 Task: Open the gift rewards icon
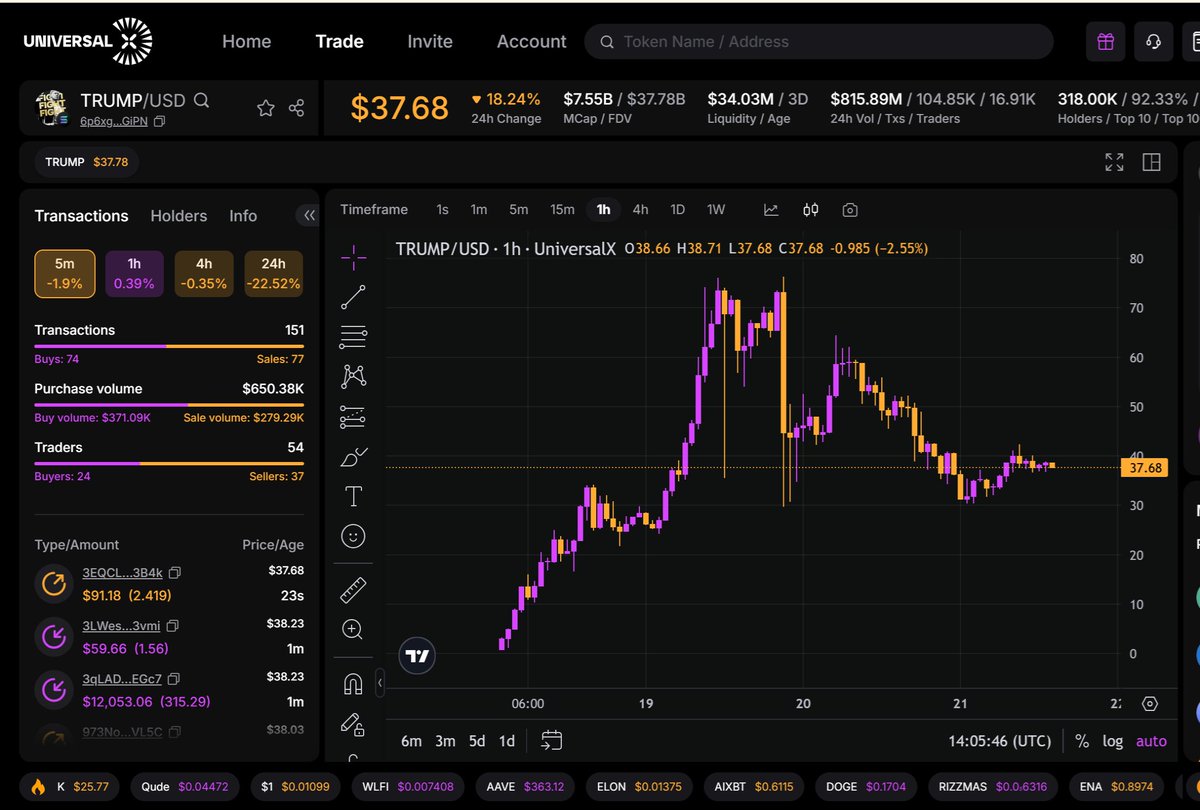point(1105,42)
